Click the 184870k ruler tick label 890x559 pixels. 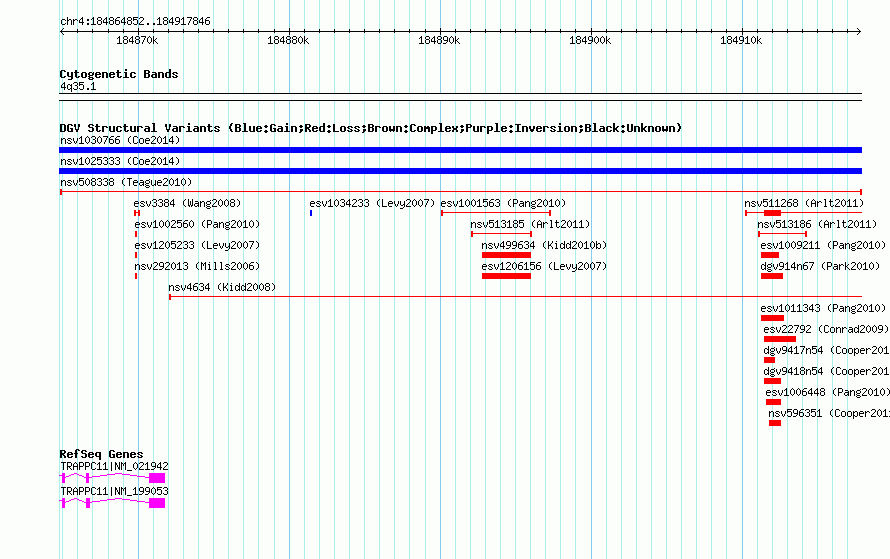tap(137, 40)
